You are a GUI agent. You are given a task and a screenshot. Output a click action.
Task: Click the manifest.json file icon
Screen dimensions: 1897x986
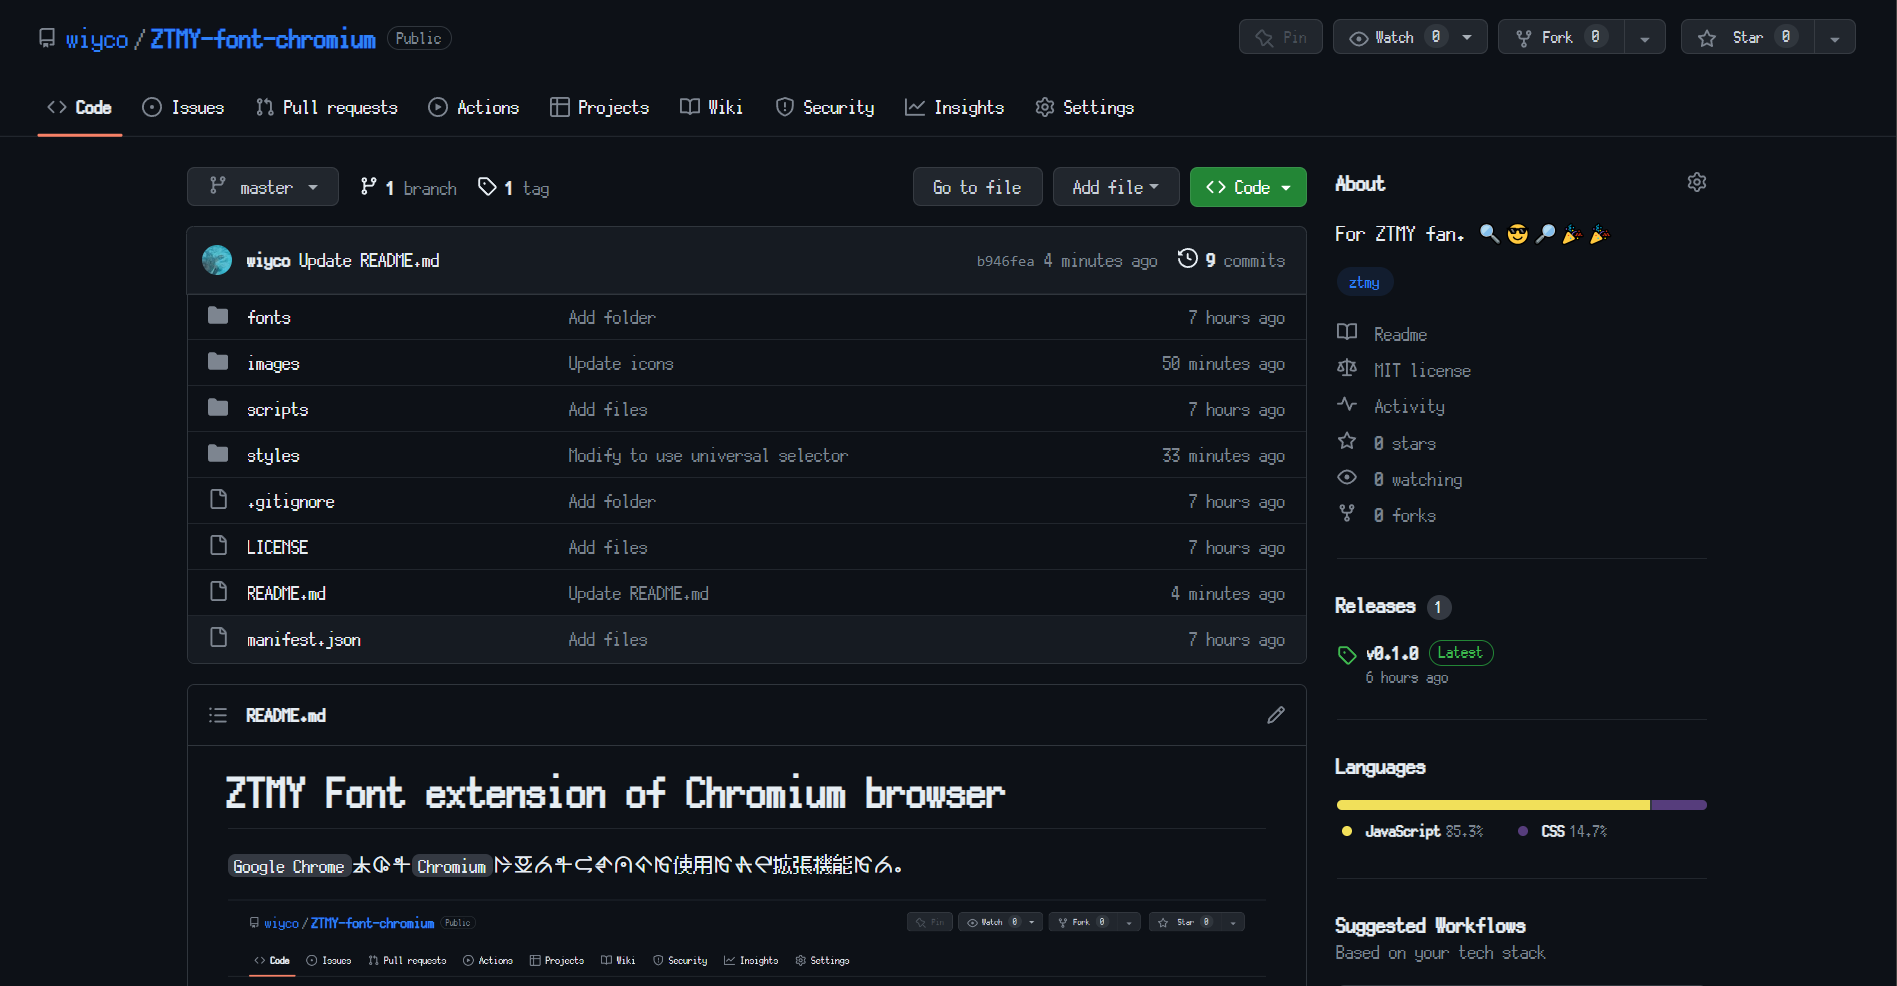[218, 637]
